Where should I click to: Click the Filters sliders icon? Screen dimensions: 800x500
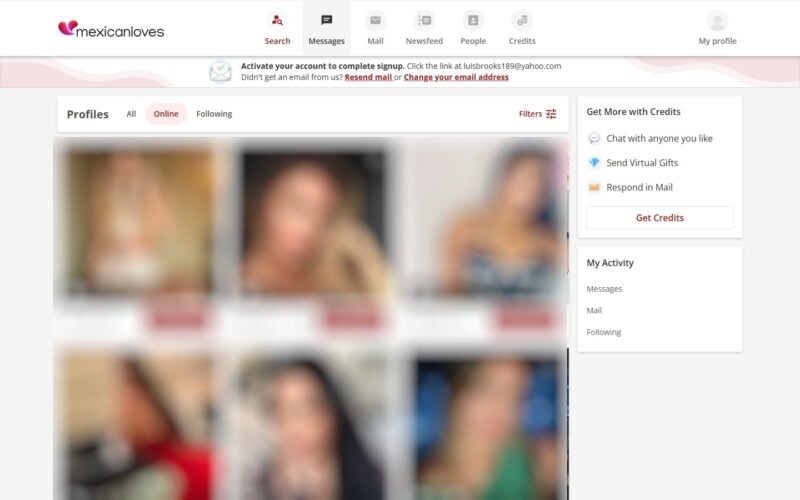click(551, 114)
